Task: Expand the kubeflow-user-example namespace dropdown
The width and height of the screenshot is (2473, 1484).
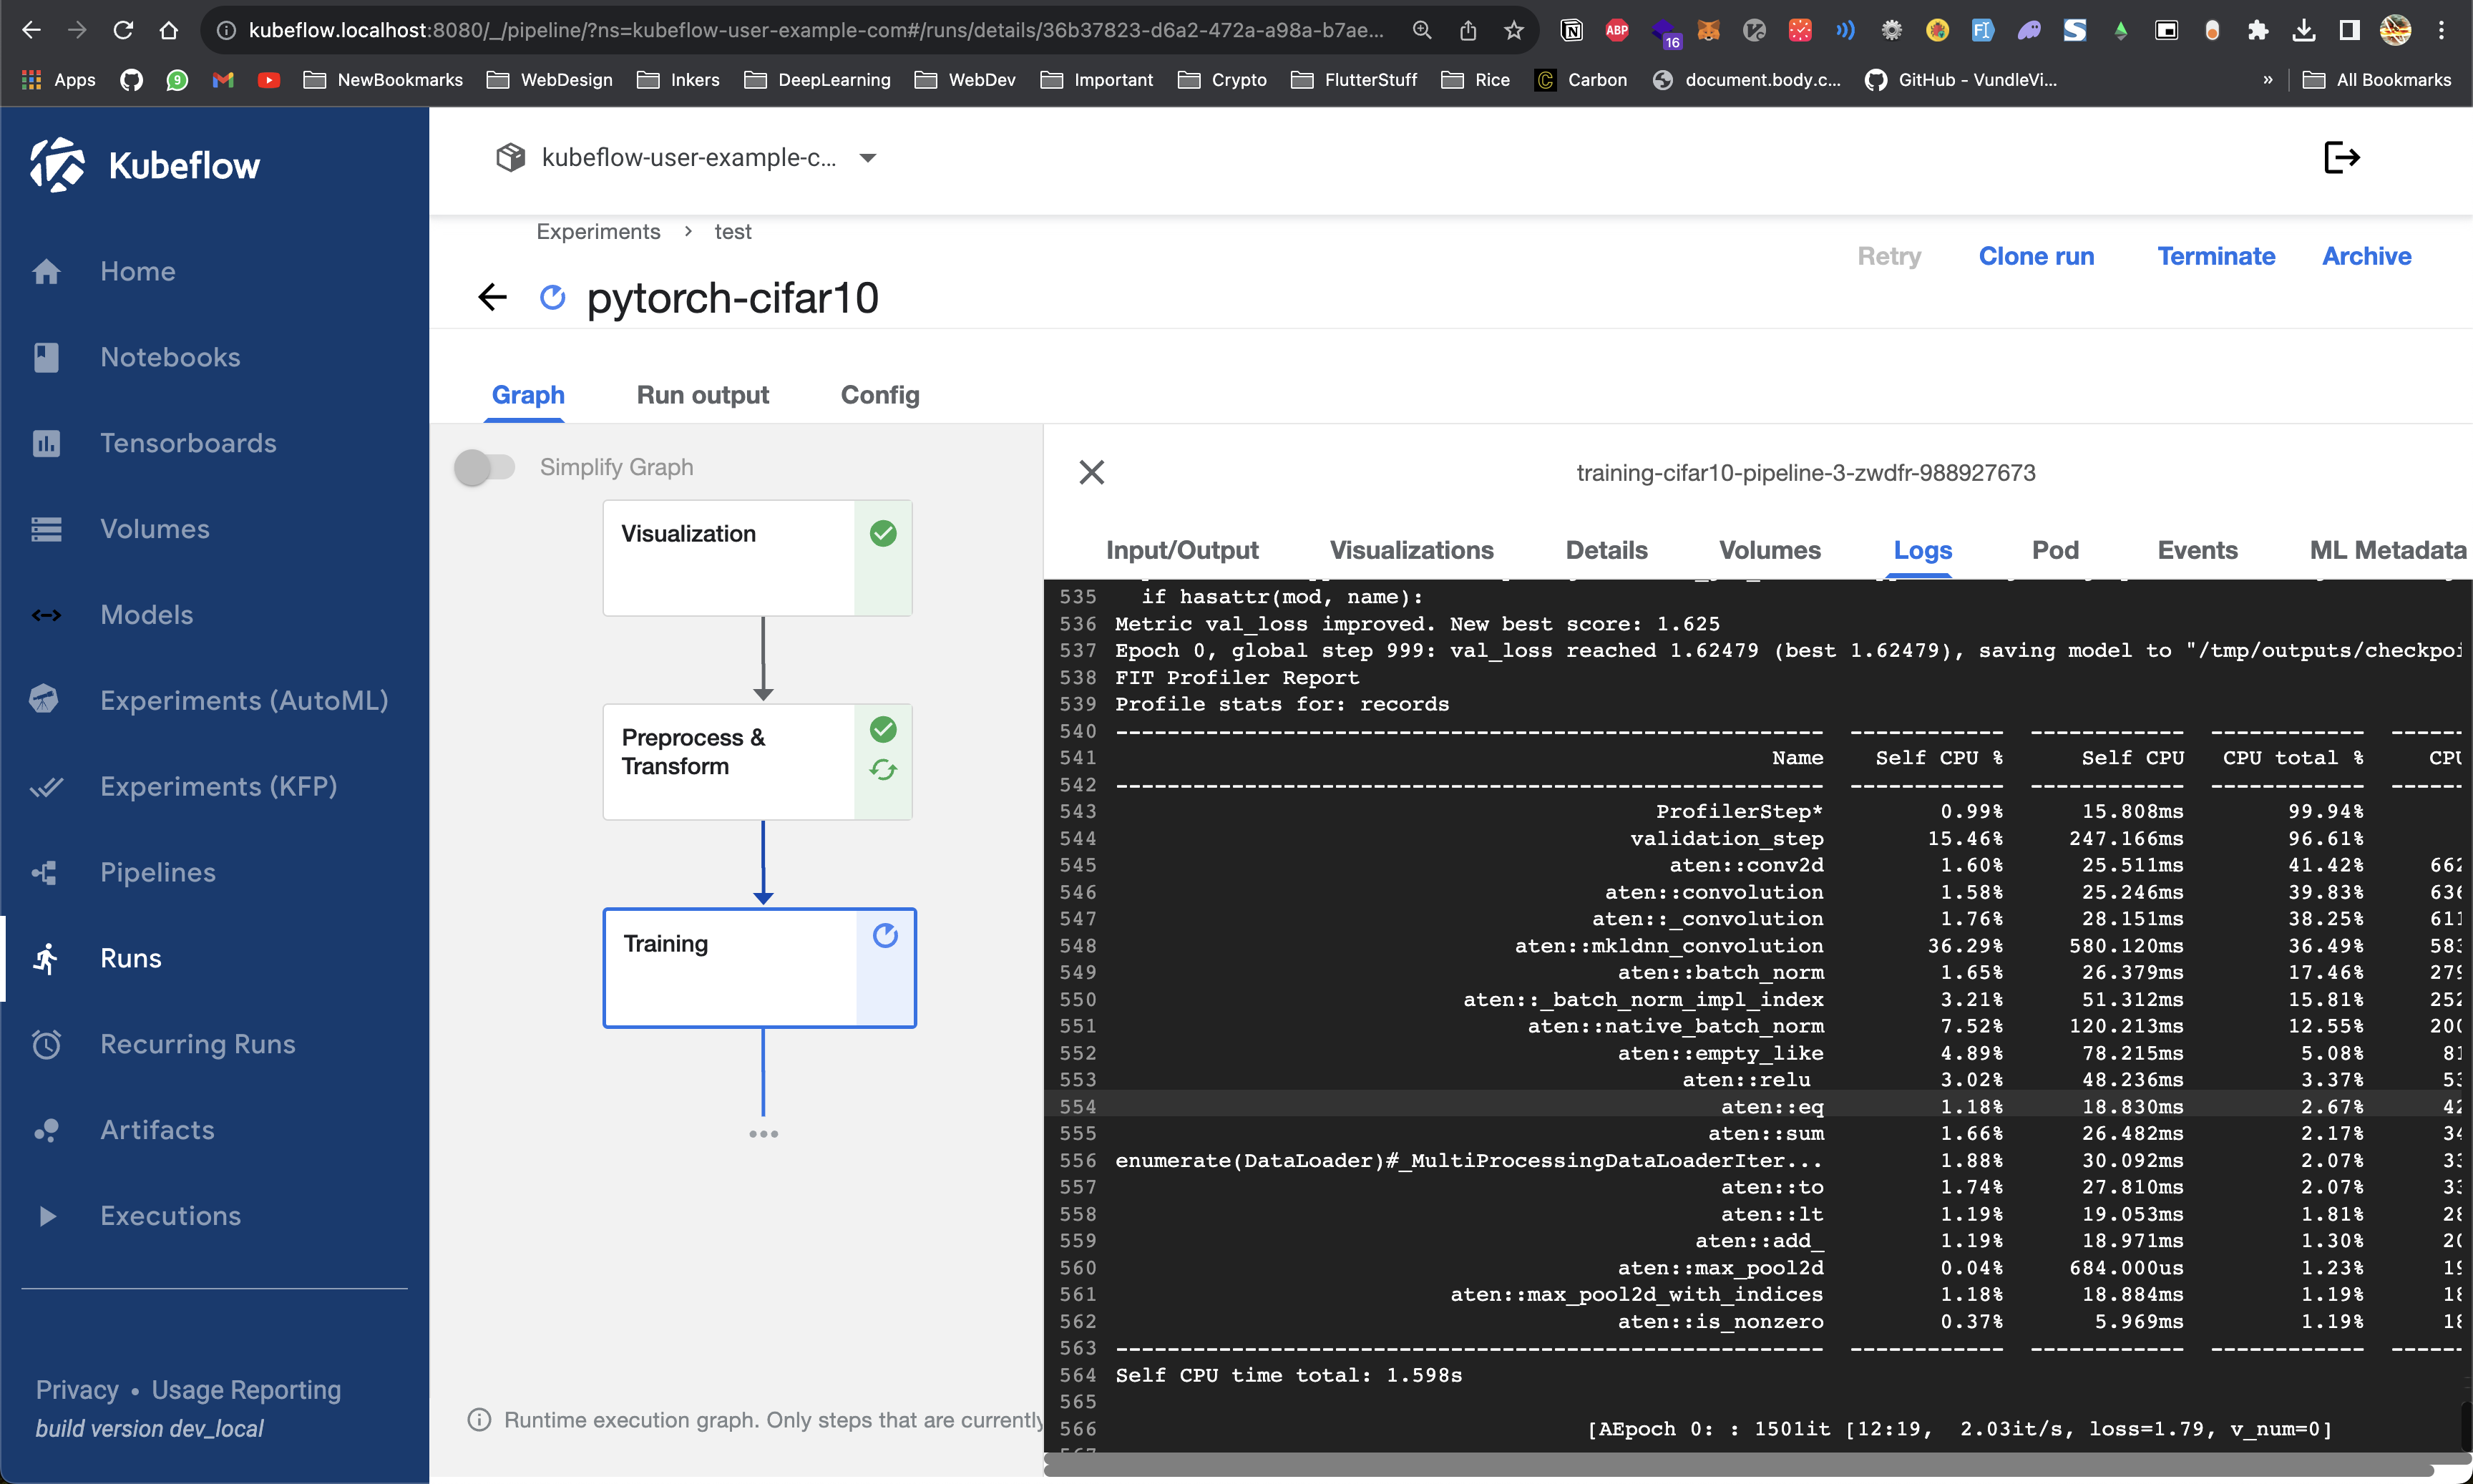Action: click(868, 158)
